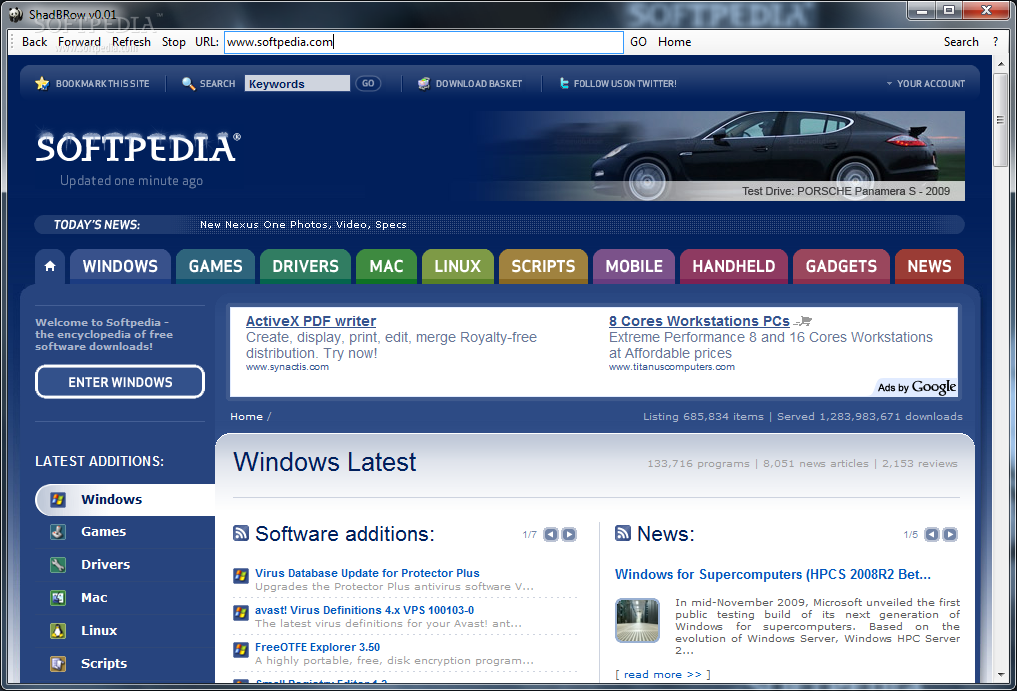Open FreeOTFE Explorer 3.50 link
The image size is (1017, 691).
pyautogui.click(x=317, y=647)
